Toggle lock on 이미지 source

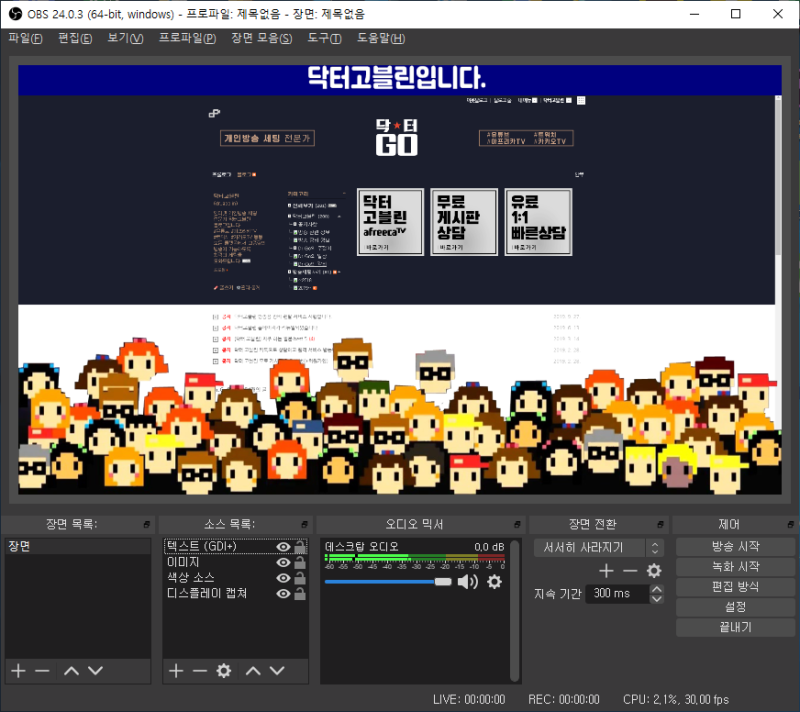300,563
